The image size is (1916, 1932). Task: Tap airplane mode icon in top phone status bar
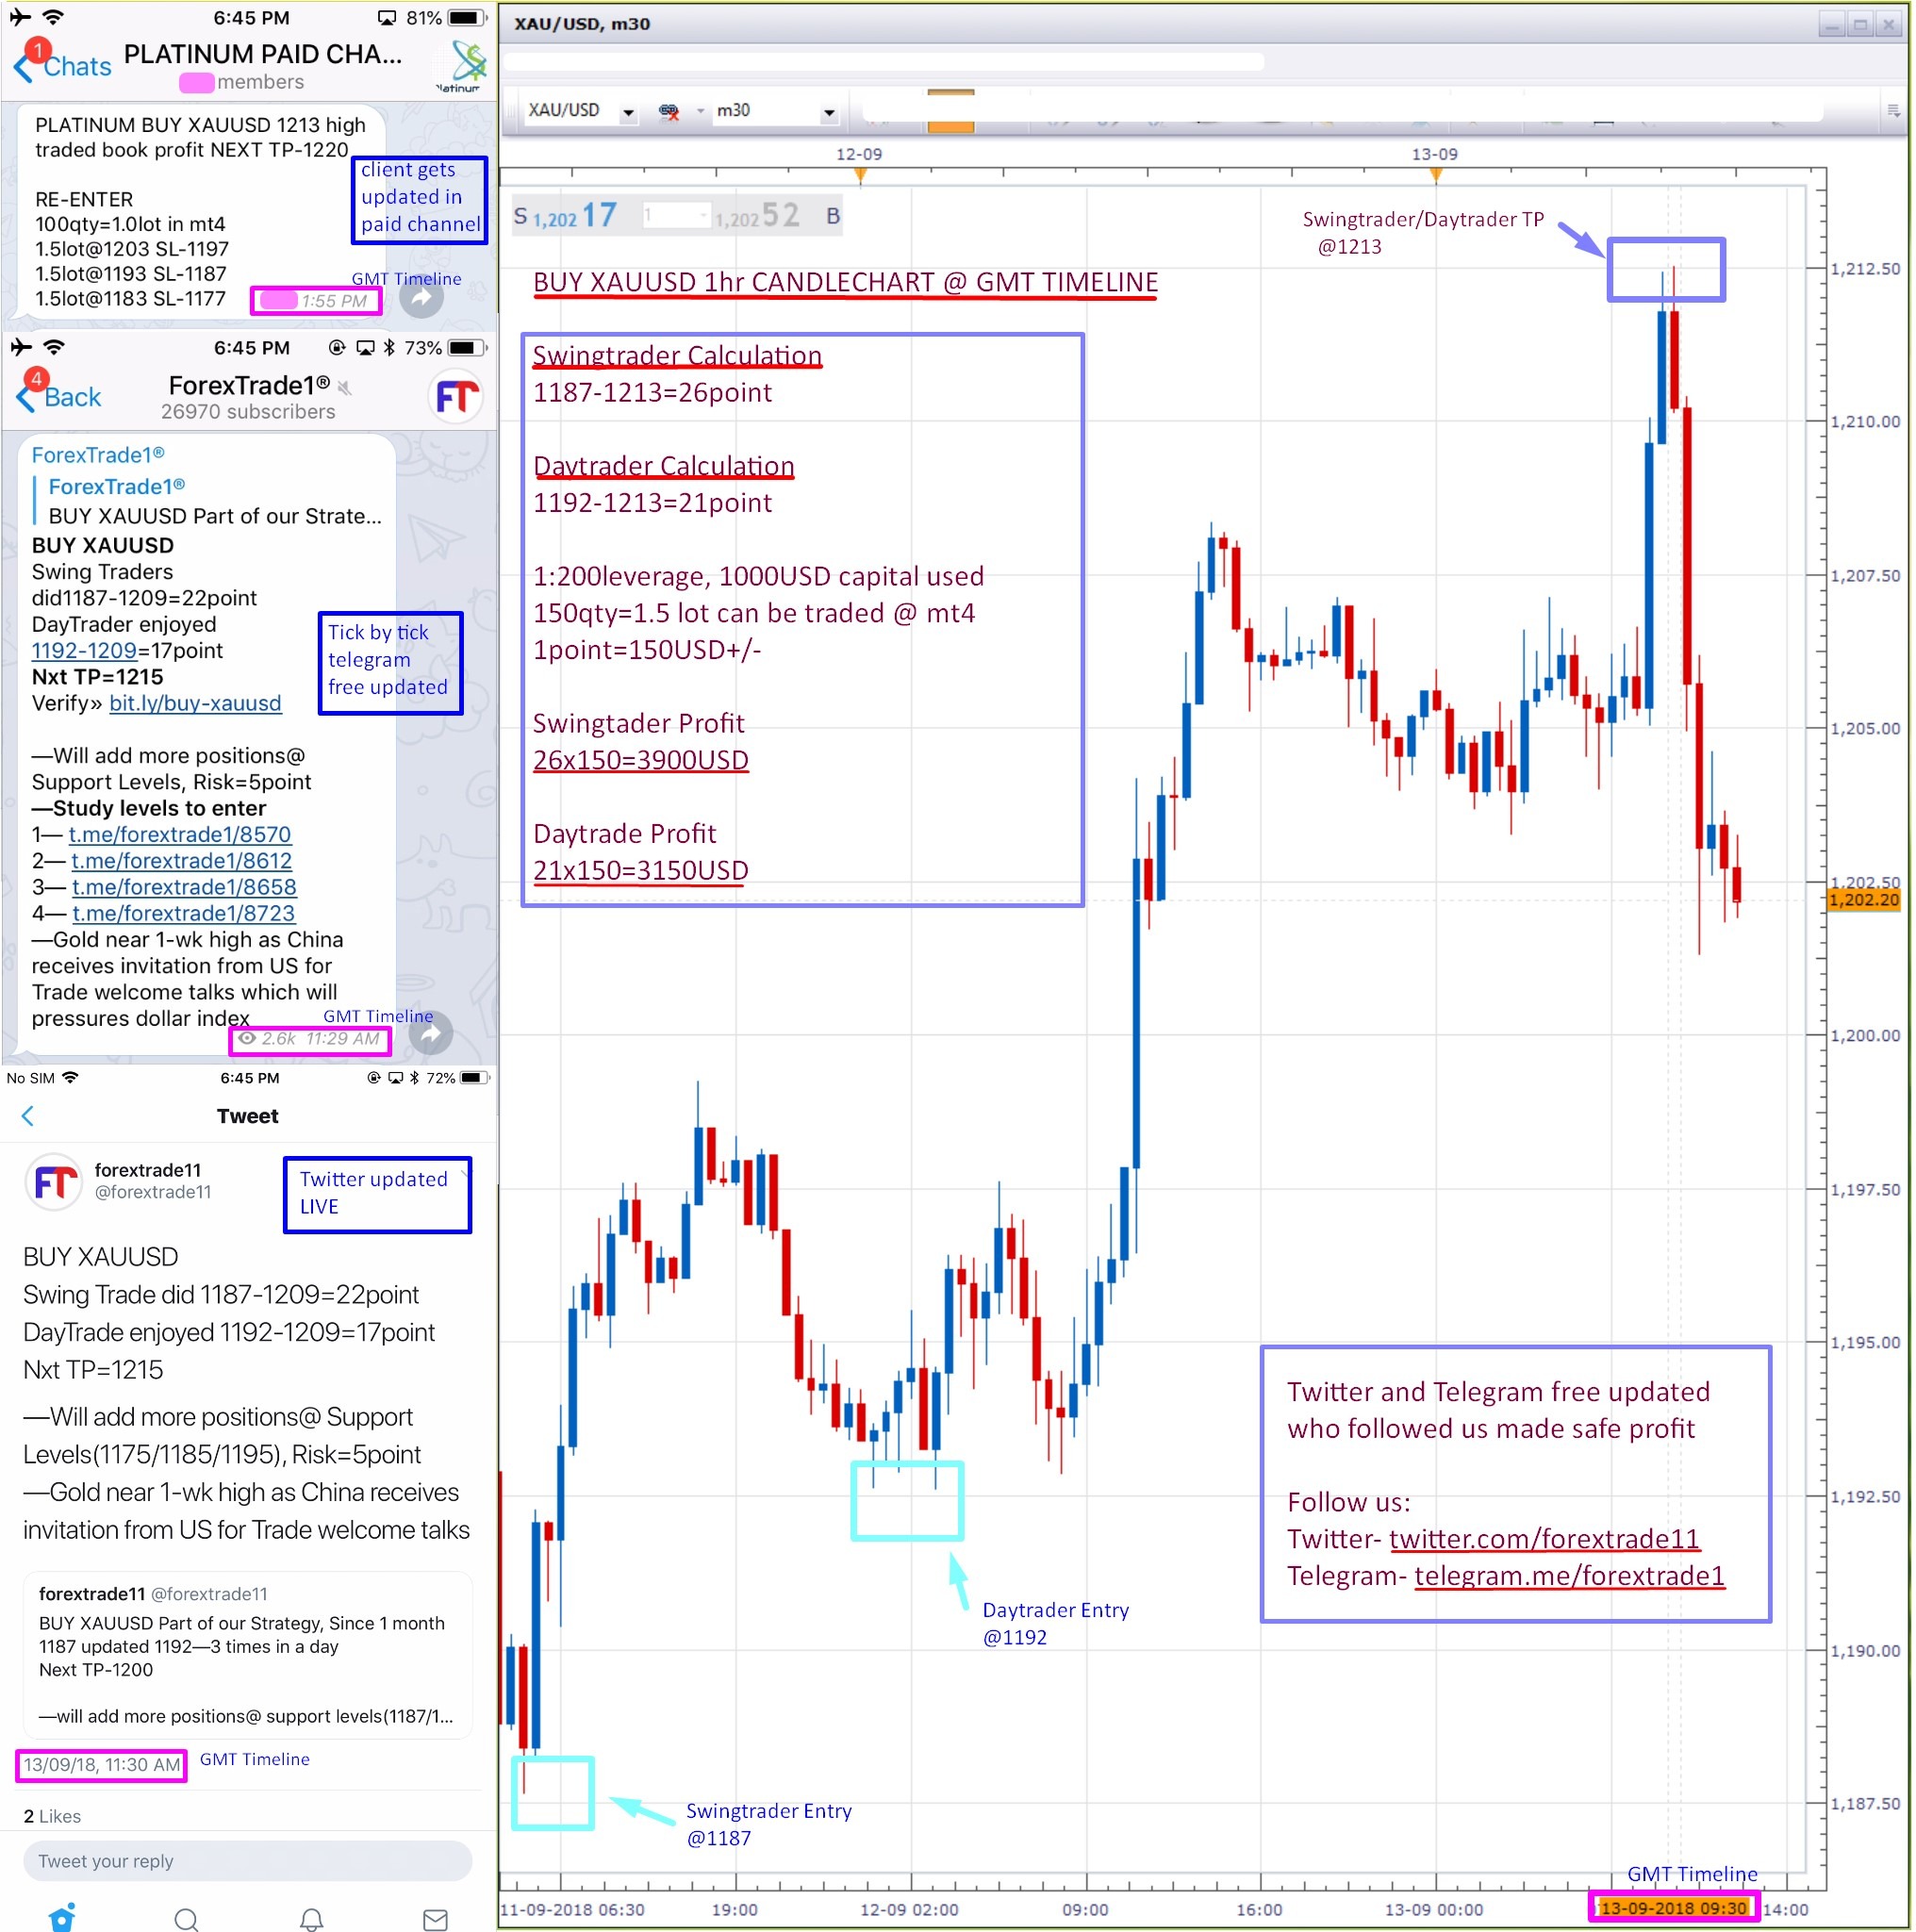pos(20,17)
